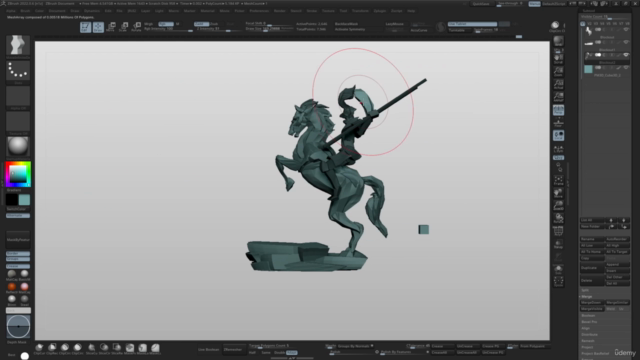This screenshot has height=360, width=640.
Task: Click the Move view icon
Action: [558, 193]
